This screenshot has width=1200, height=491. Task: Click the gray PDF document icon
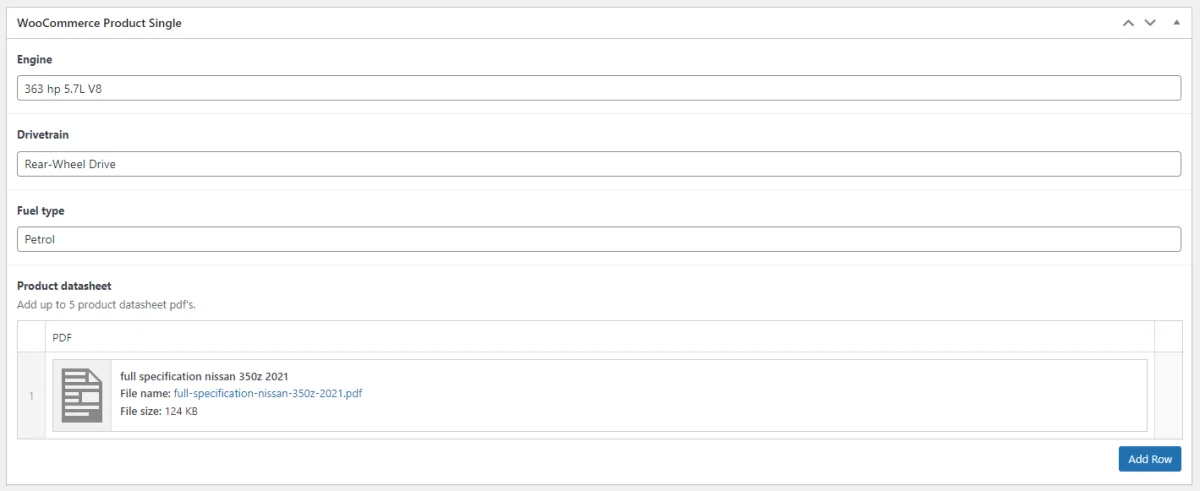(82, 395)
